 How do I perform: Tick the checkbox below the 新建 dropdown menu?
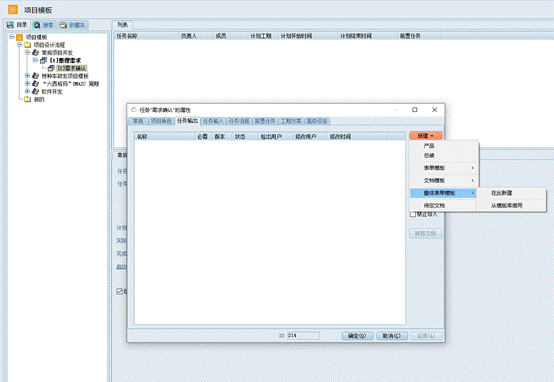(413, 214)
